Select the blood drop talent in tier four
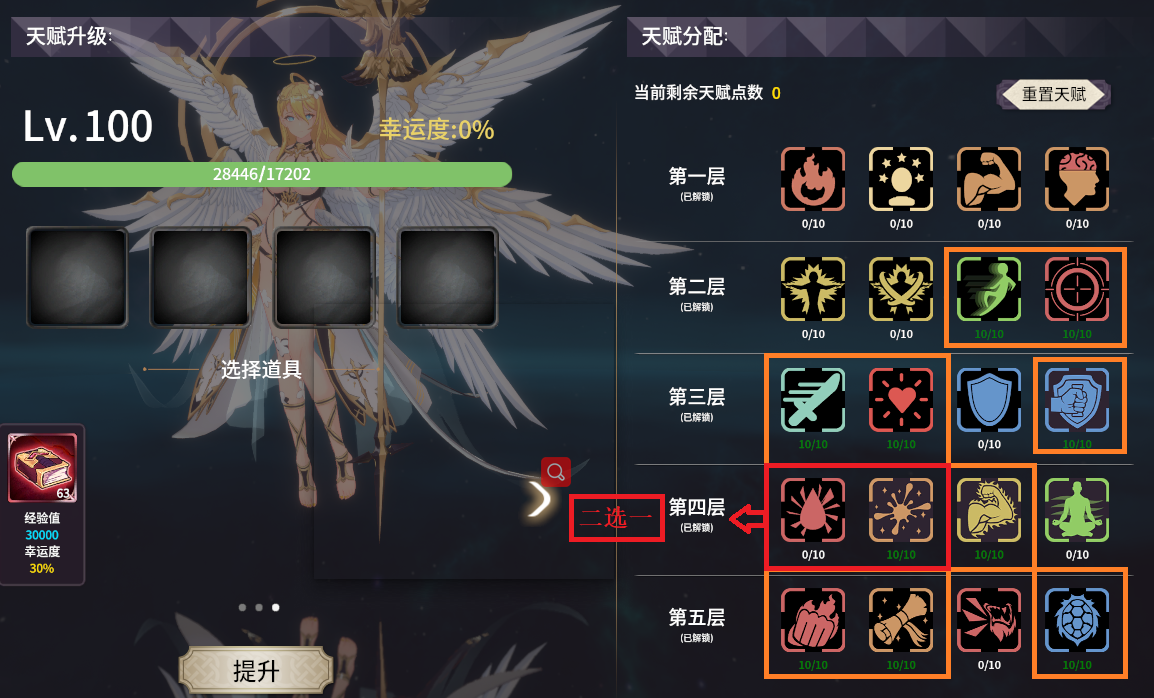Viewport: 1154px width, 698px height. tap(813, 510)
